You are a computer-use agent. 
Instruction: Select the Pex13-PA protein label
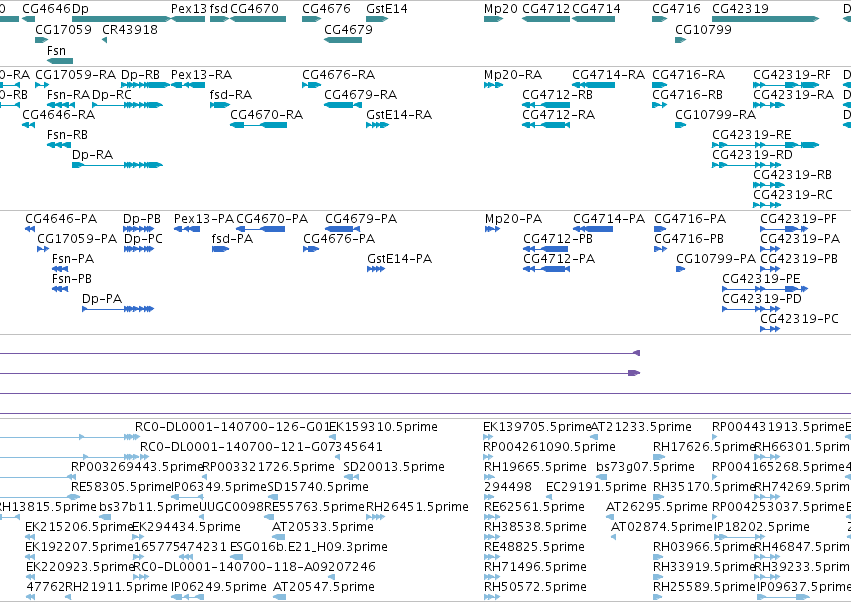coord(204,219)
